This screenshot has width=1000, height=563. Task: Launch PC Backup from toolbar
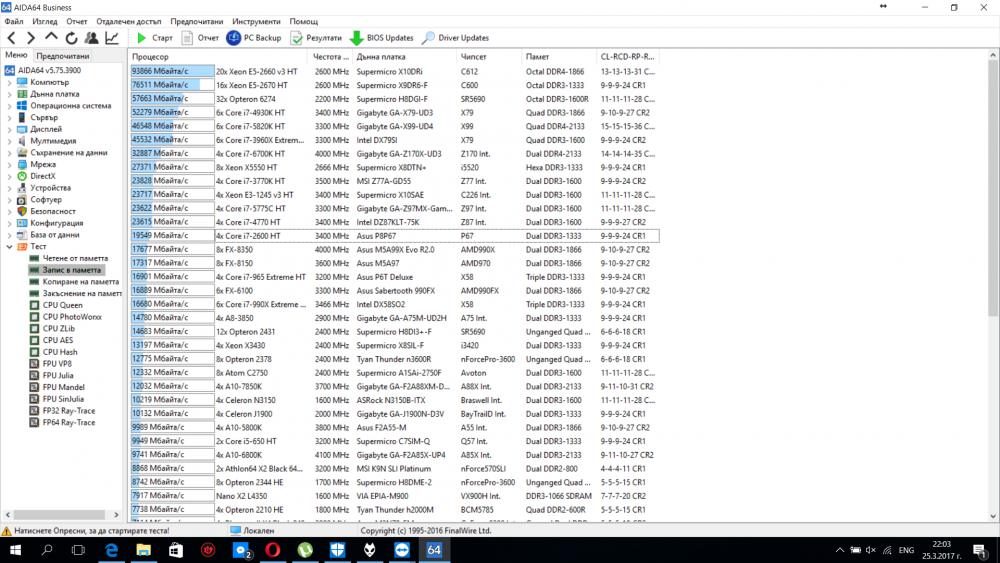click(x=254, y=38)
